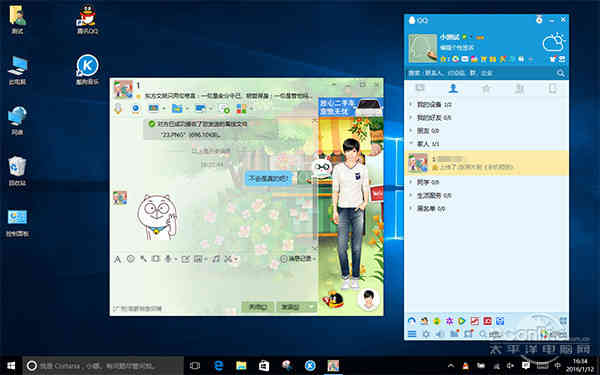The image size is (600, 375).
Task: Click the screenshot scissors icon
Action: click(228, 259)
